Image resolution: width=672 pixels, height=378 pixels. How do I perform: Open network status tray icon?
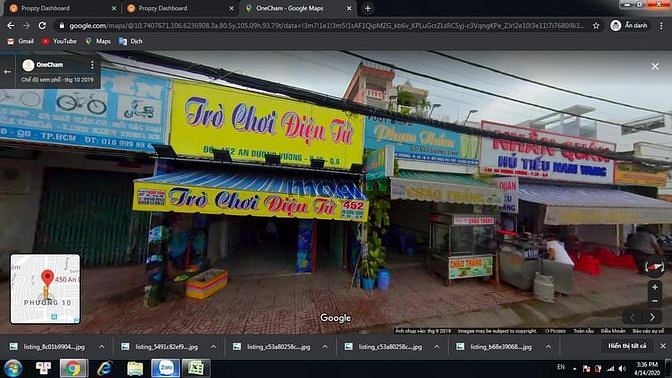click(610, 369)
